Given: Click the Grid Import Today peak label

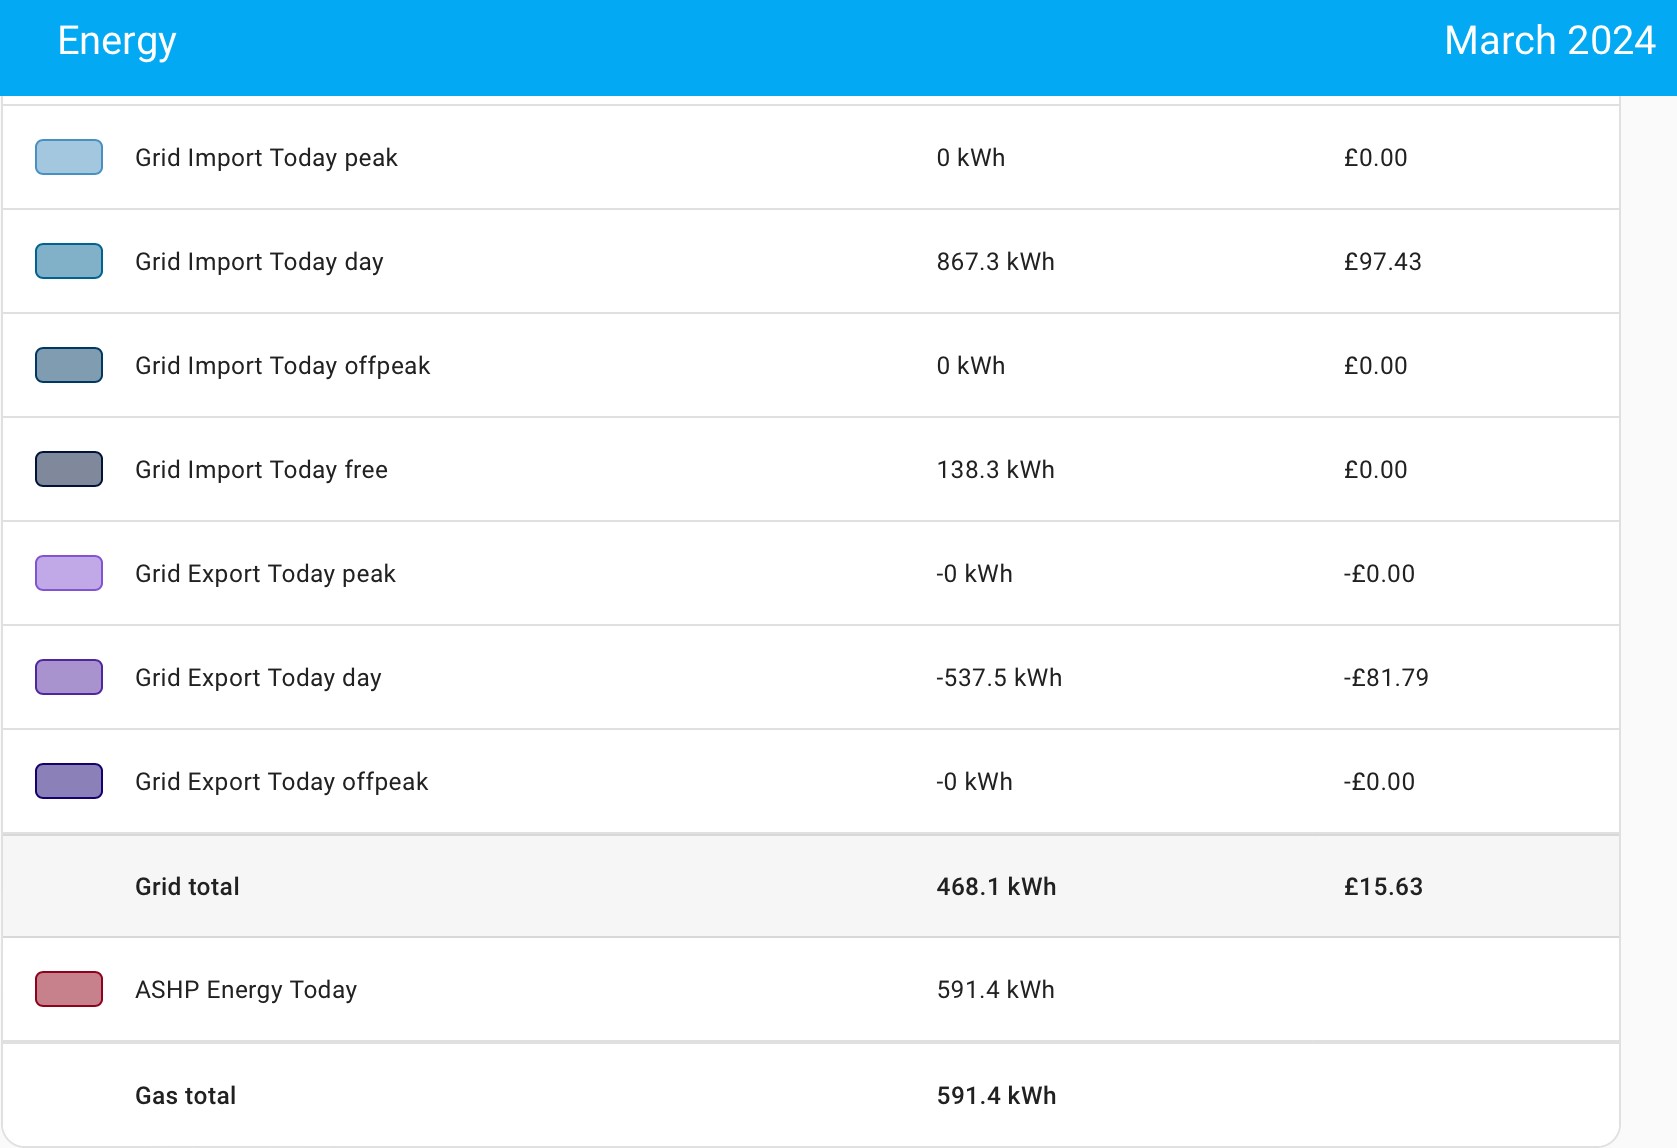Looking at the screenshot, I should pos(266,158).
